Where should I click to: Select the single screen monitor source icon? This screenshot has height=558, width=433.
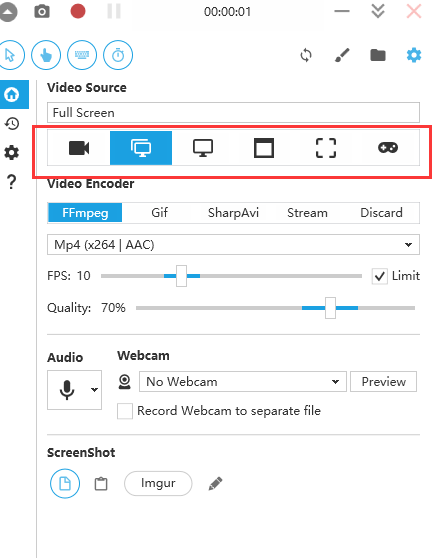203,148
